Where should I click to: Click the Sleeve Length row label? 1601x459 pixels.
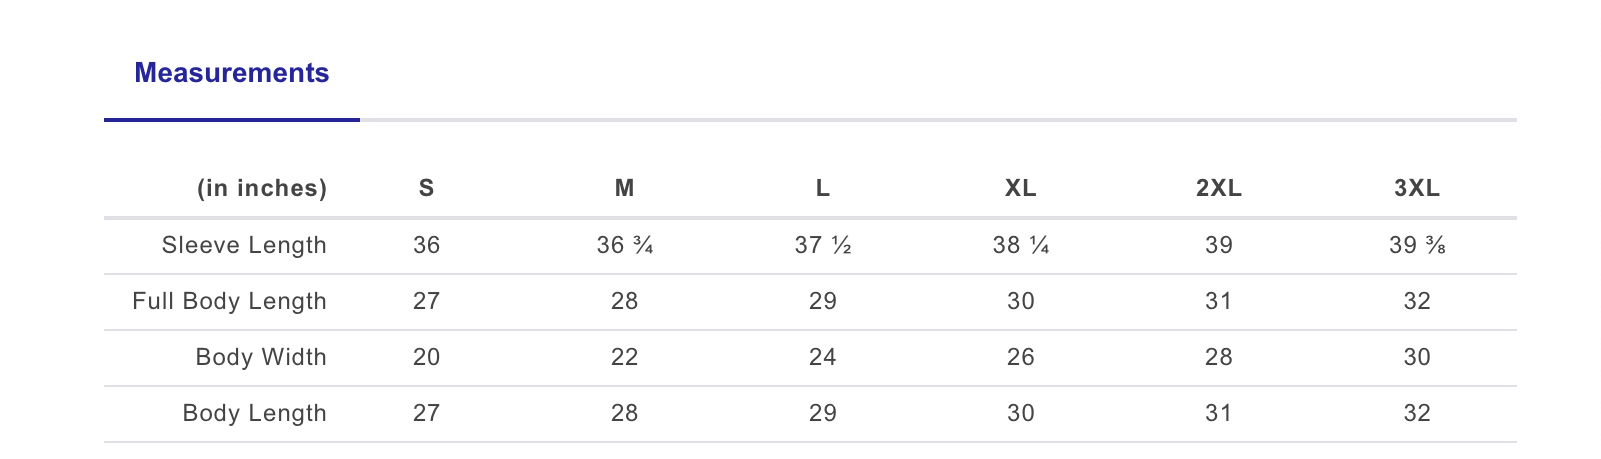244,245
